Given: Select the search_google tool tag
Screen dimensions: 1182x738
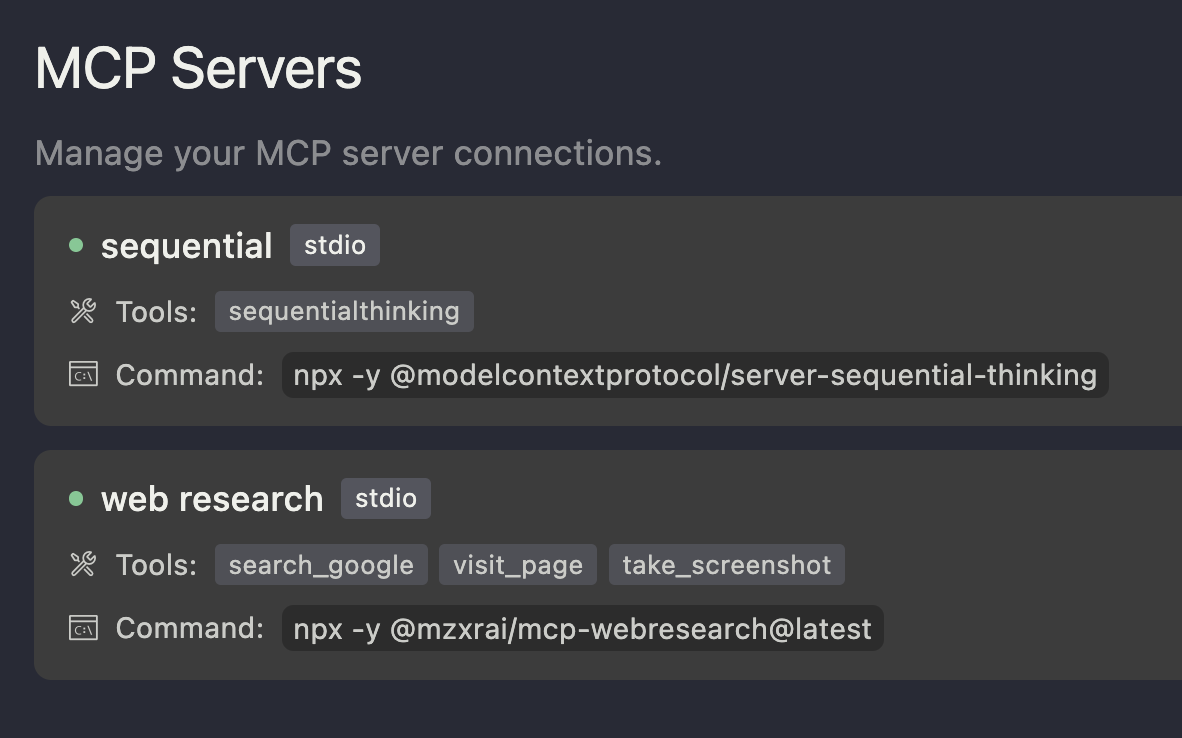Looking at the screenshot, I should click(321, 565).
